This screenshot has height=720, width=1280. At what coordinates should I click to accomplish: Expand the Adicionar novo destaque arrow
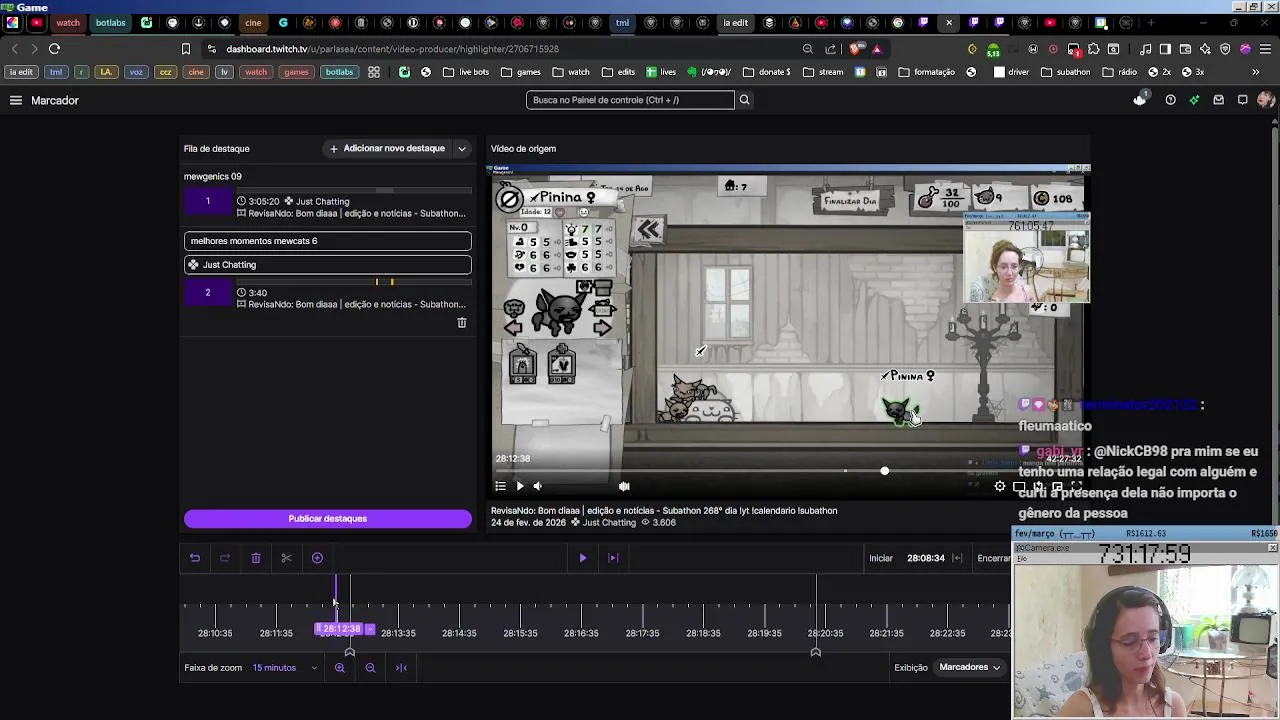(x=462, y=149)
